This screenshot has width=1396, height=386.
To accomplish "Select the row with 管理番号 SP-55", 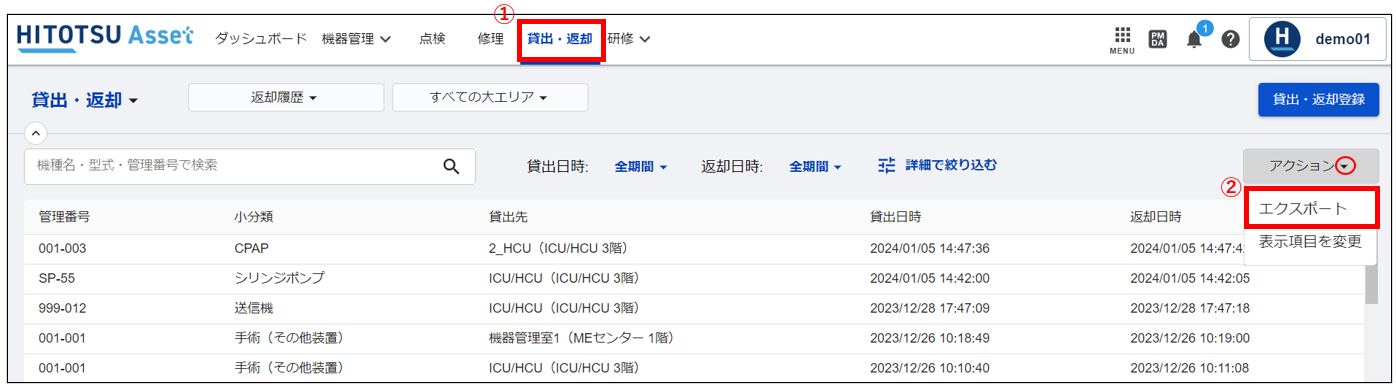I will tap(694, 279).
